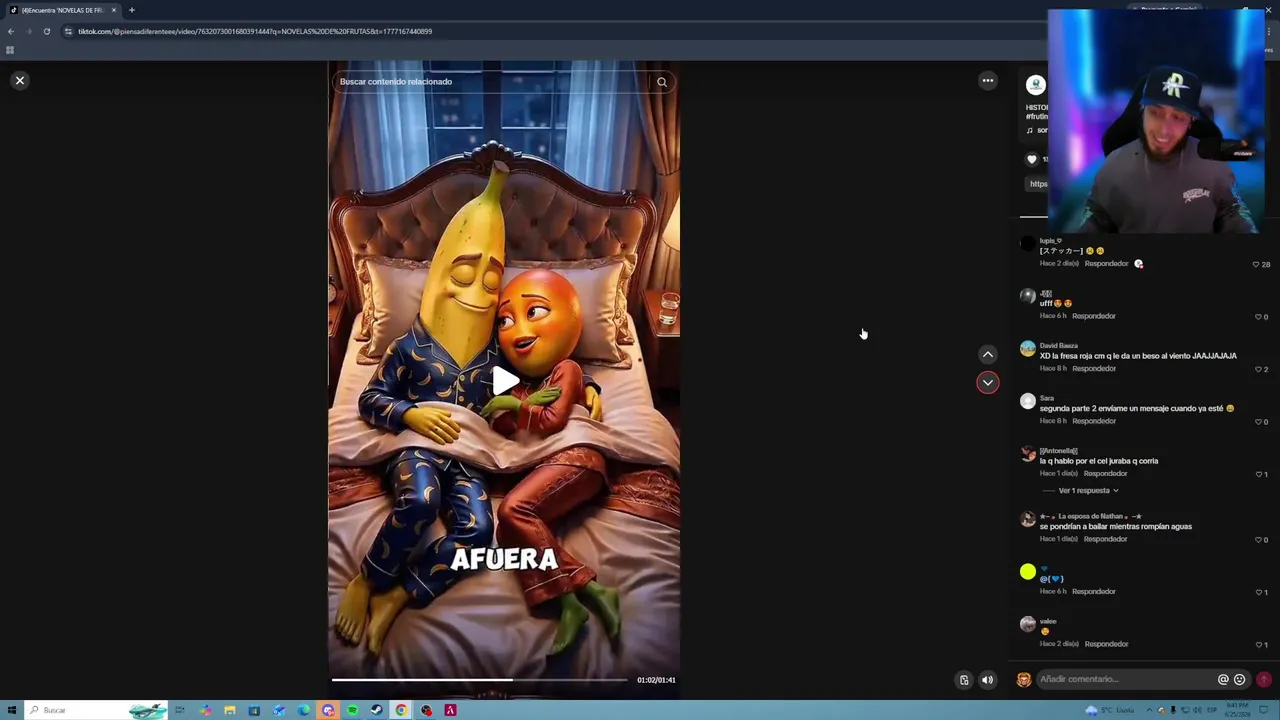Click the 'AFUERA' caption on the video
Screen dimensions: 1280x720
tap(504, 559)
